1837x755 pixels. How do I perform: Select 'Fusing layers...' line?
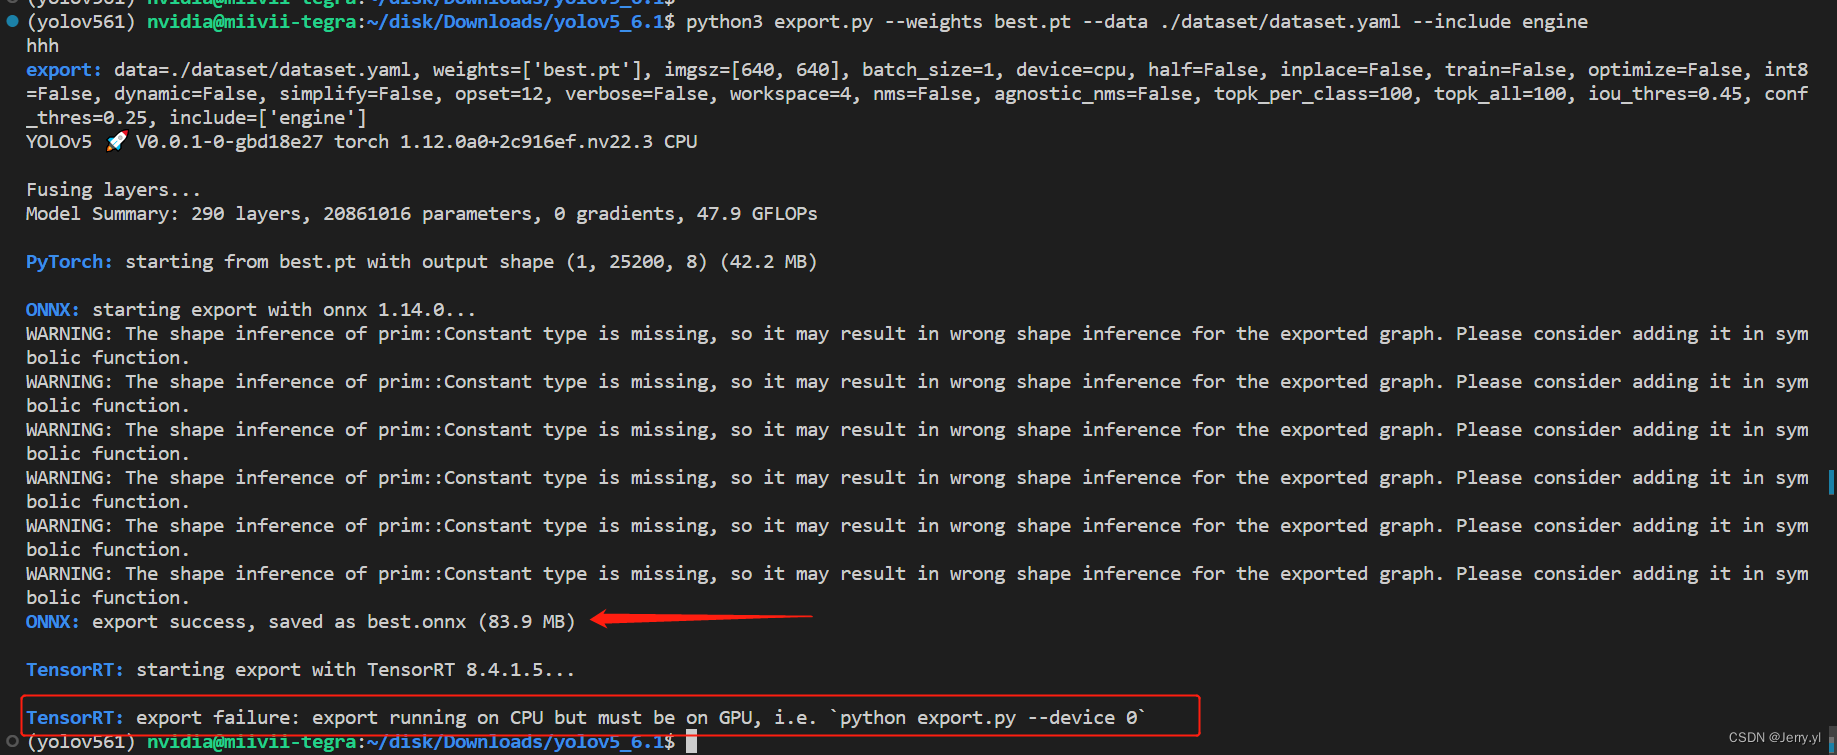113,190
